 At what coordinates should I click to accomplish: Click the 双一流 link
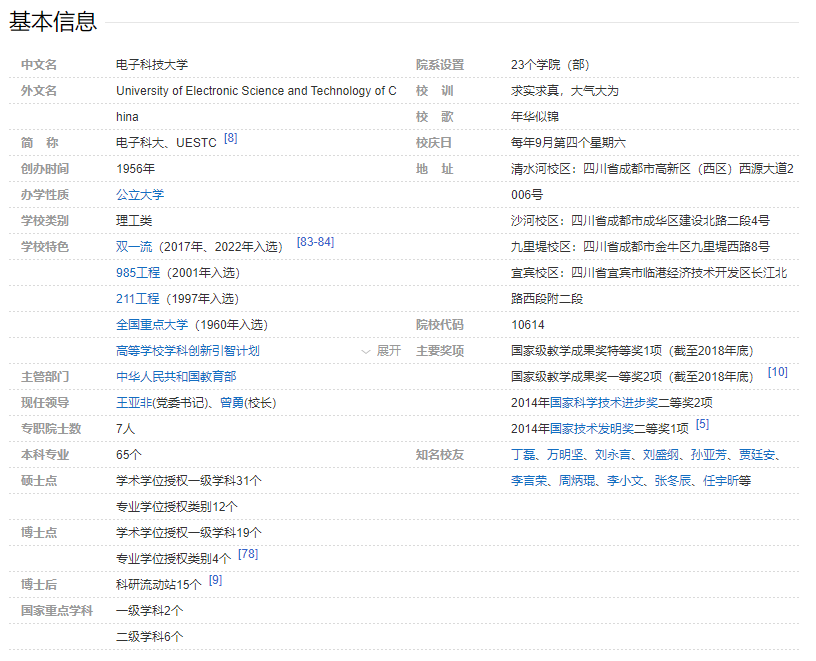click(x=134, y=247)
